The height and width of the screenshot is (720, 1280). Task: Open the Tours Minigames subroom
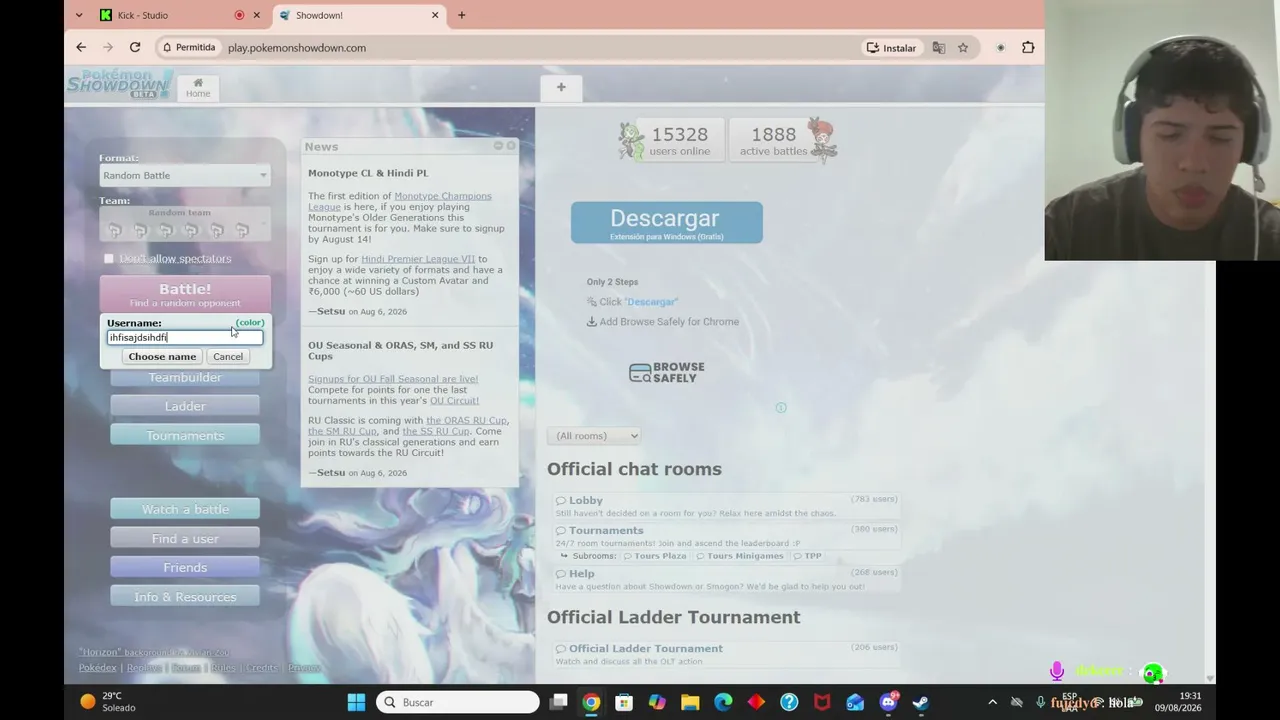click(740, 556)
